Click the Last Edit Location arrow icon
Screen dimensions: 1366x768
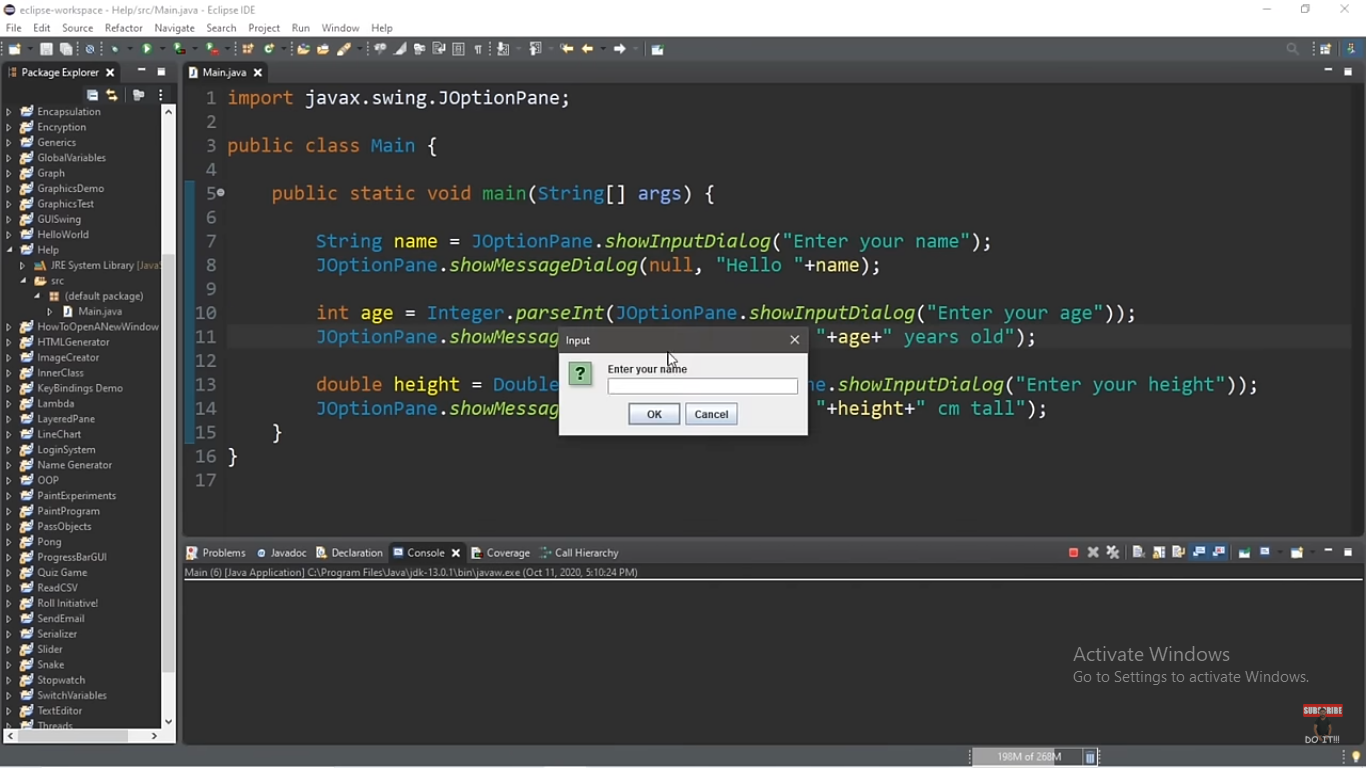pyautogui.click(x=567, y=49)
